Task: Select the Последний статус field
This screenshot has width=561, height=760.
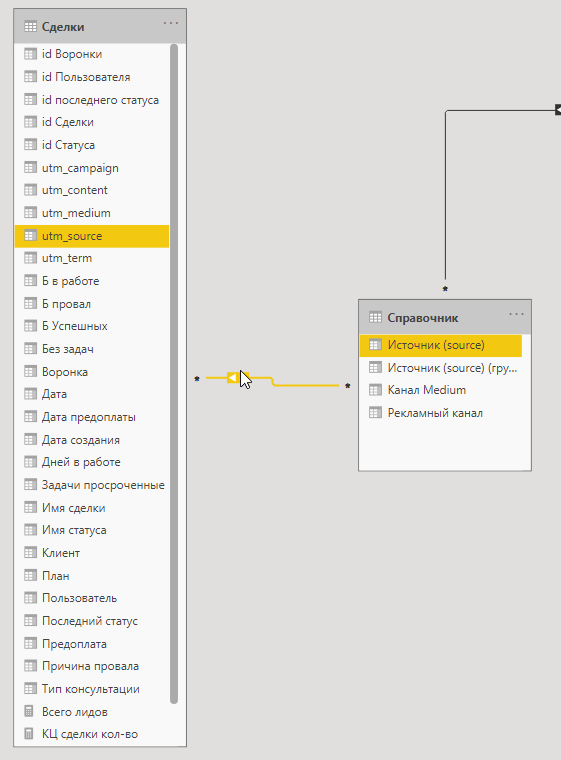Action: coord(92,621)
